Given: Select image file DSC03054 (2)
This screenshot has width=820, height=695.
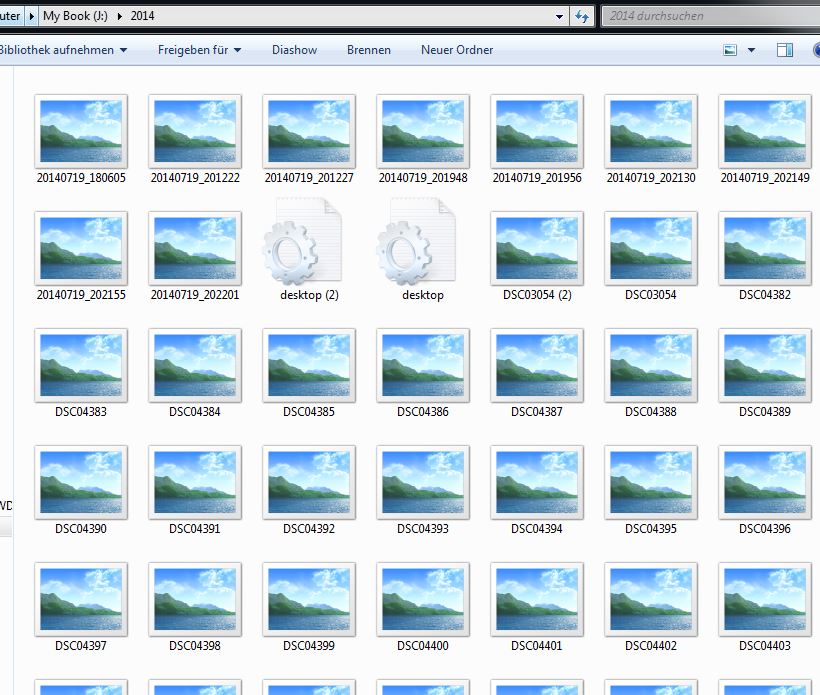Looking at the screenshot, I should pos(537,256).
